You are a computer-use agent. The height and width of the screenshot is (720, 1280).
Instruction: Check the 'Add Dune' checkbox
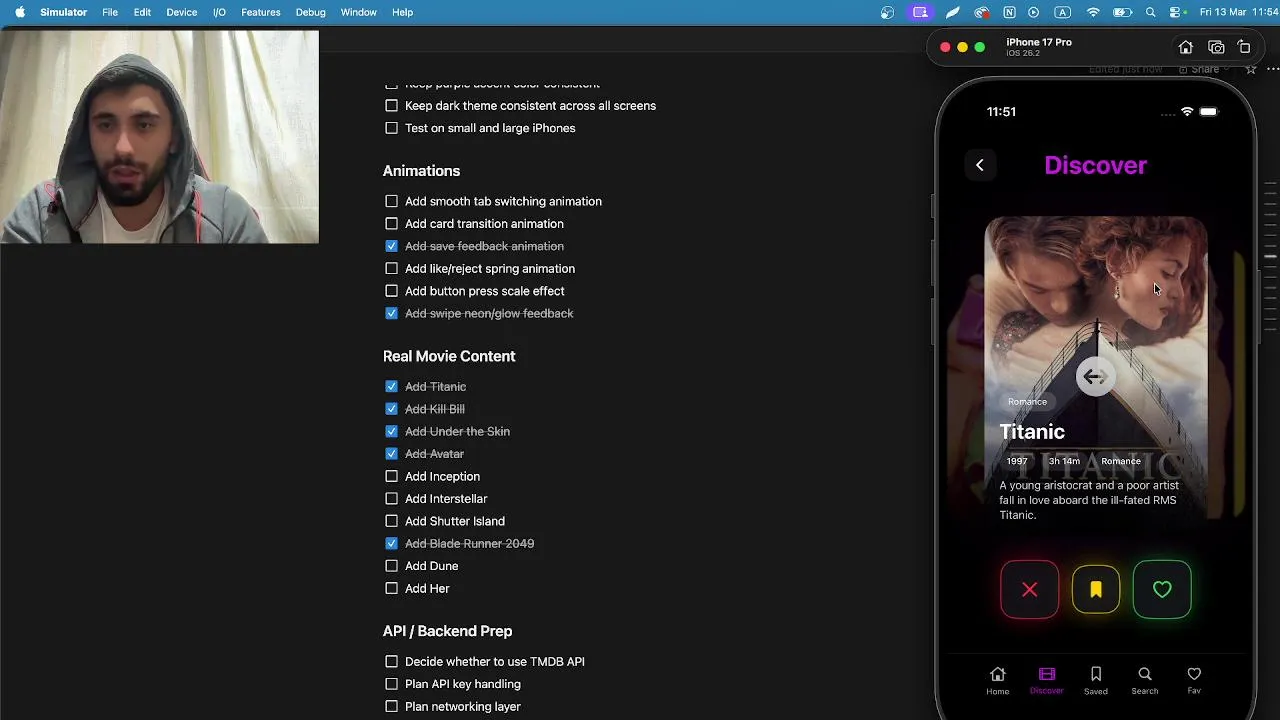pos(391,566)
